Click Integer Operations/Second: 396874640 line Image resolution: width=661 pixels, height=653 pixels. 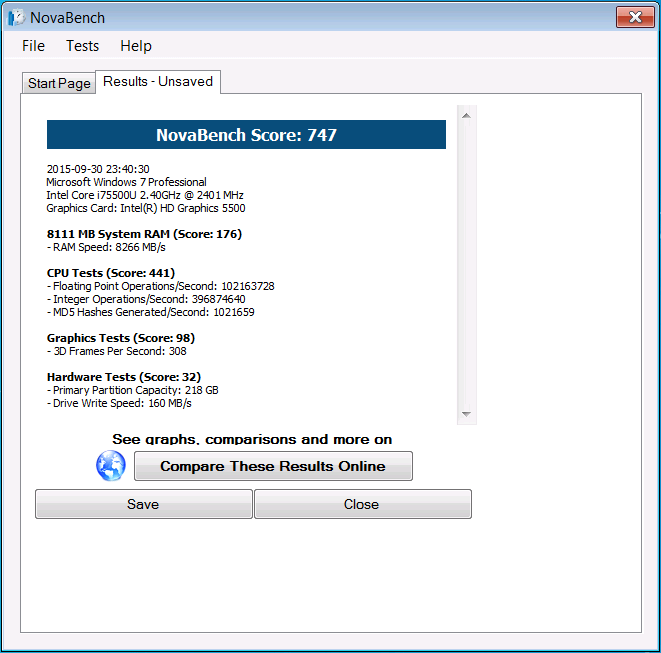pos(146,299)
